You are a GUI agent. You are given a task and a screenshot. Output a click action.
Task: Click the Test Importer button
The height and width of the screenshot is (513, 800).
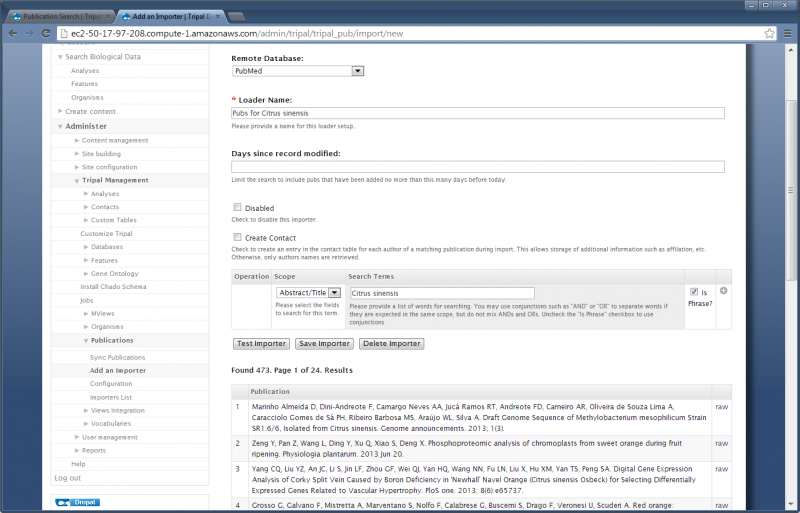[261, 344]
